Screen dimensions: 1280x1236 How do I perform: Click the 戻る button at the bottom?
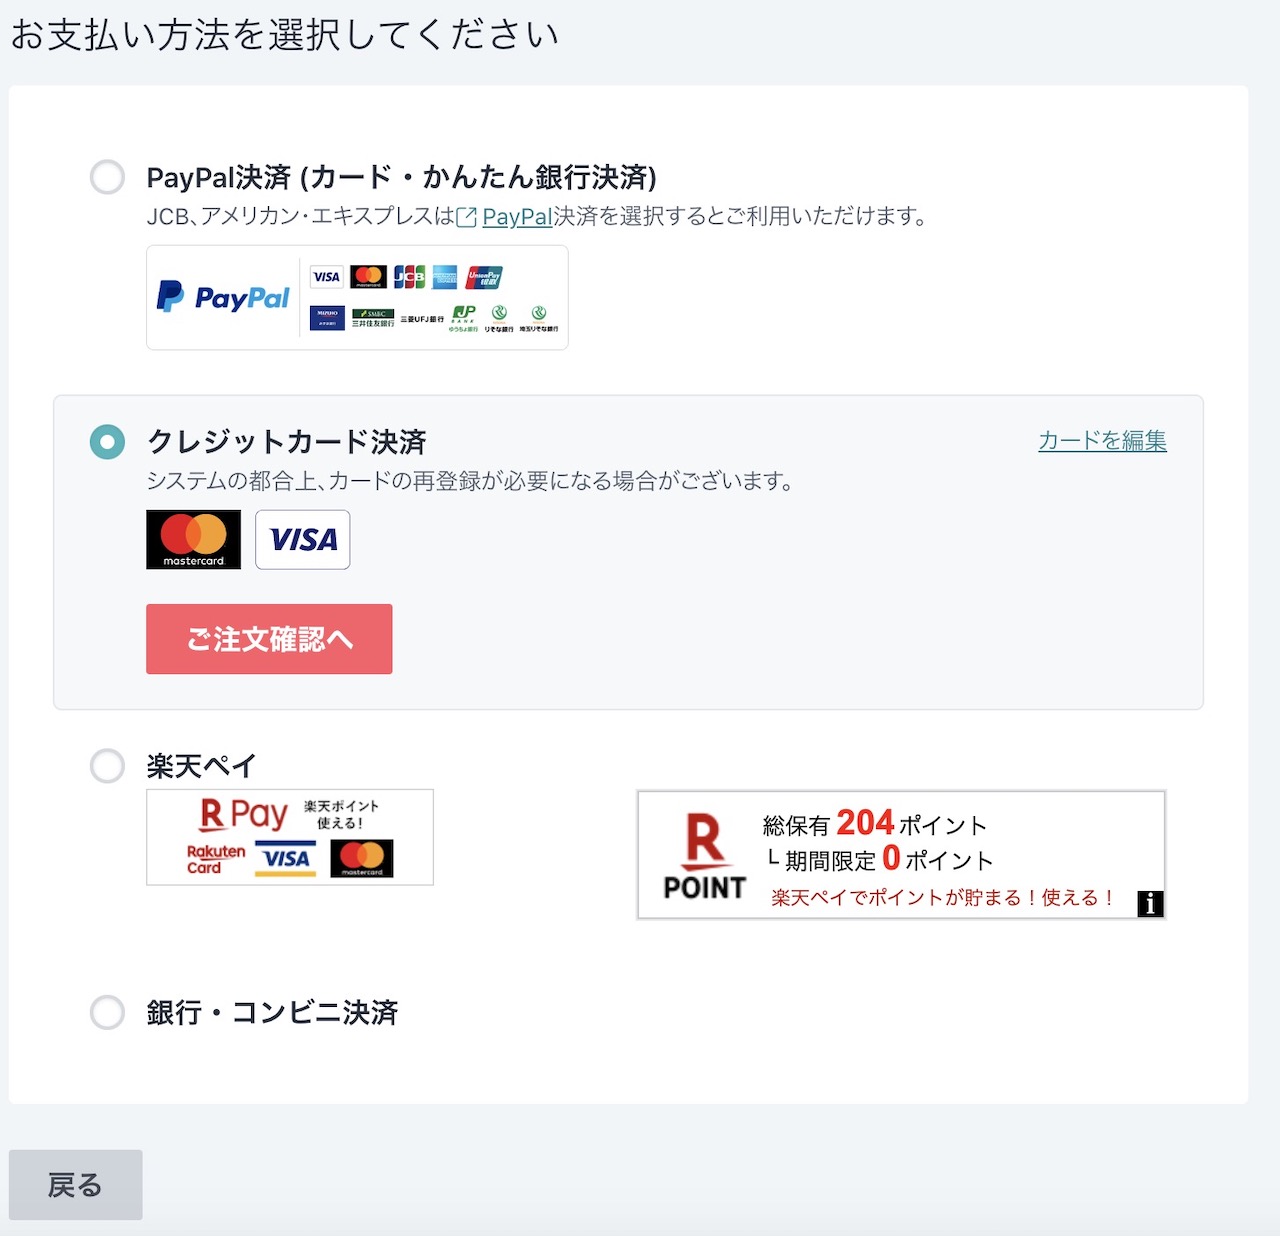click(75, 1185)
